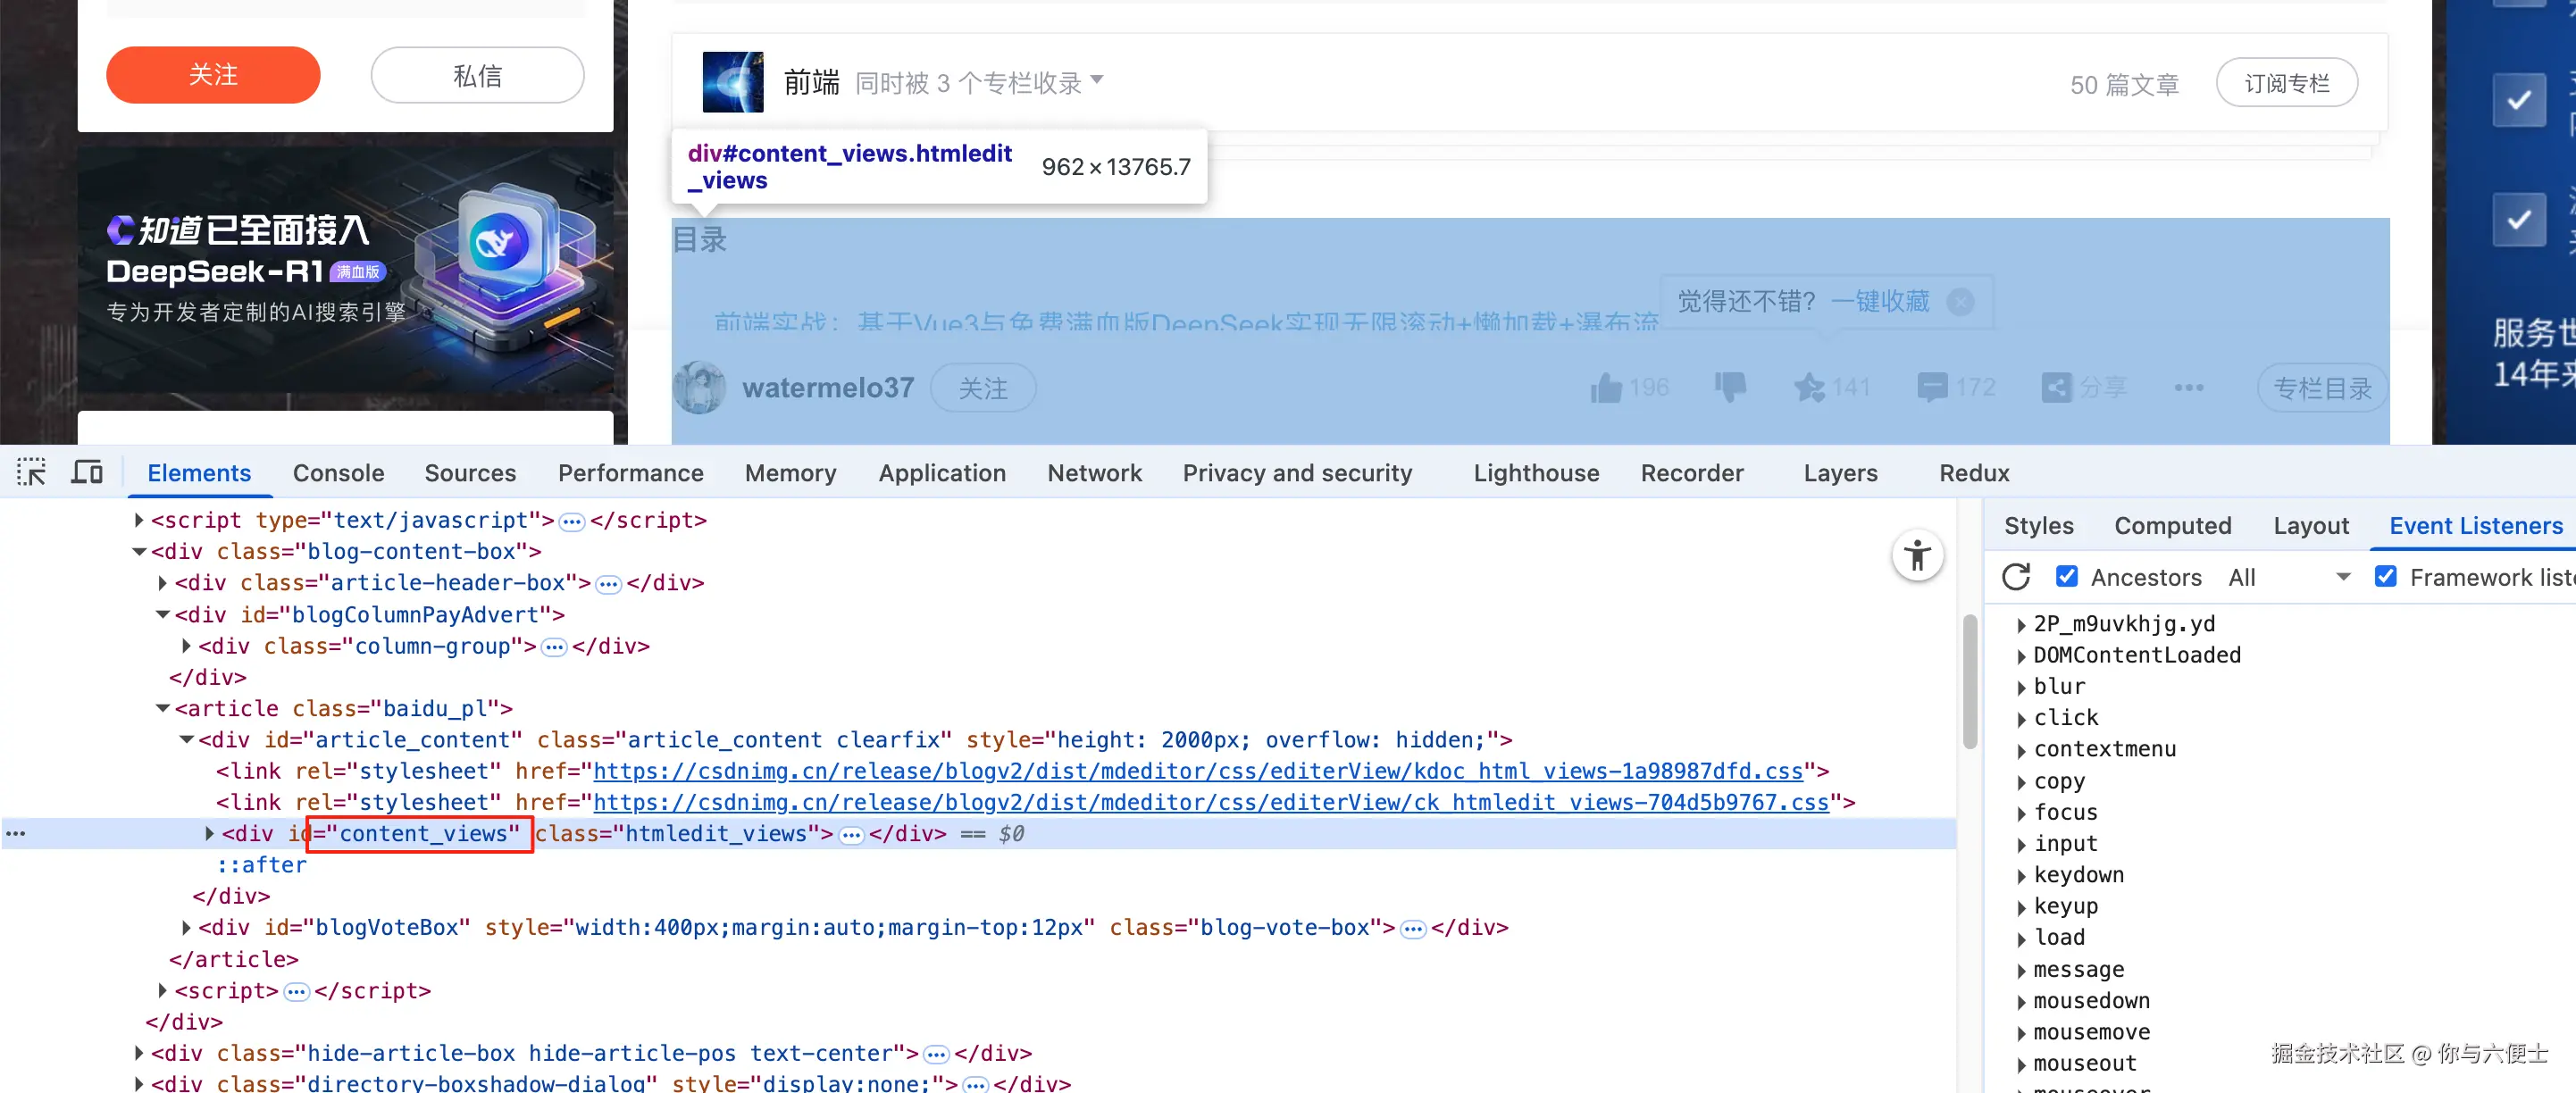Open the All listeners filter dropdown

click(2288, 577)
